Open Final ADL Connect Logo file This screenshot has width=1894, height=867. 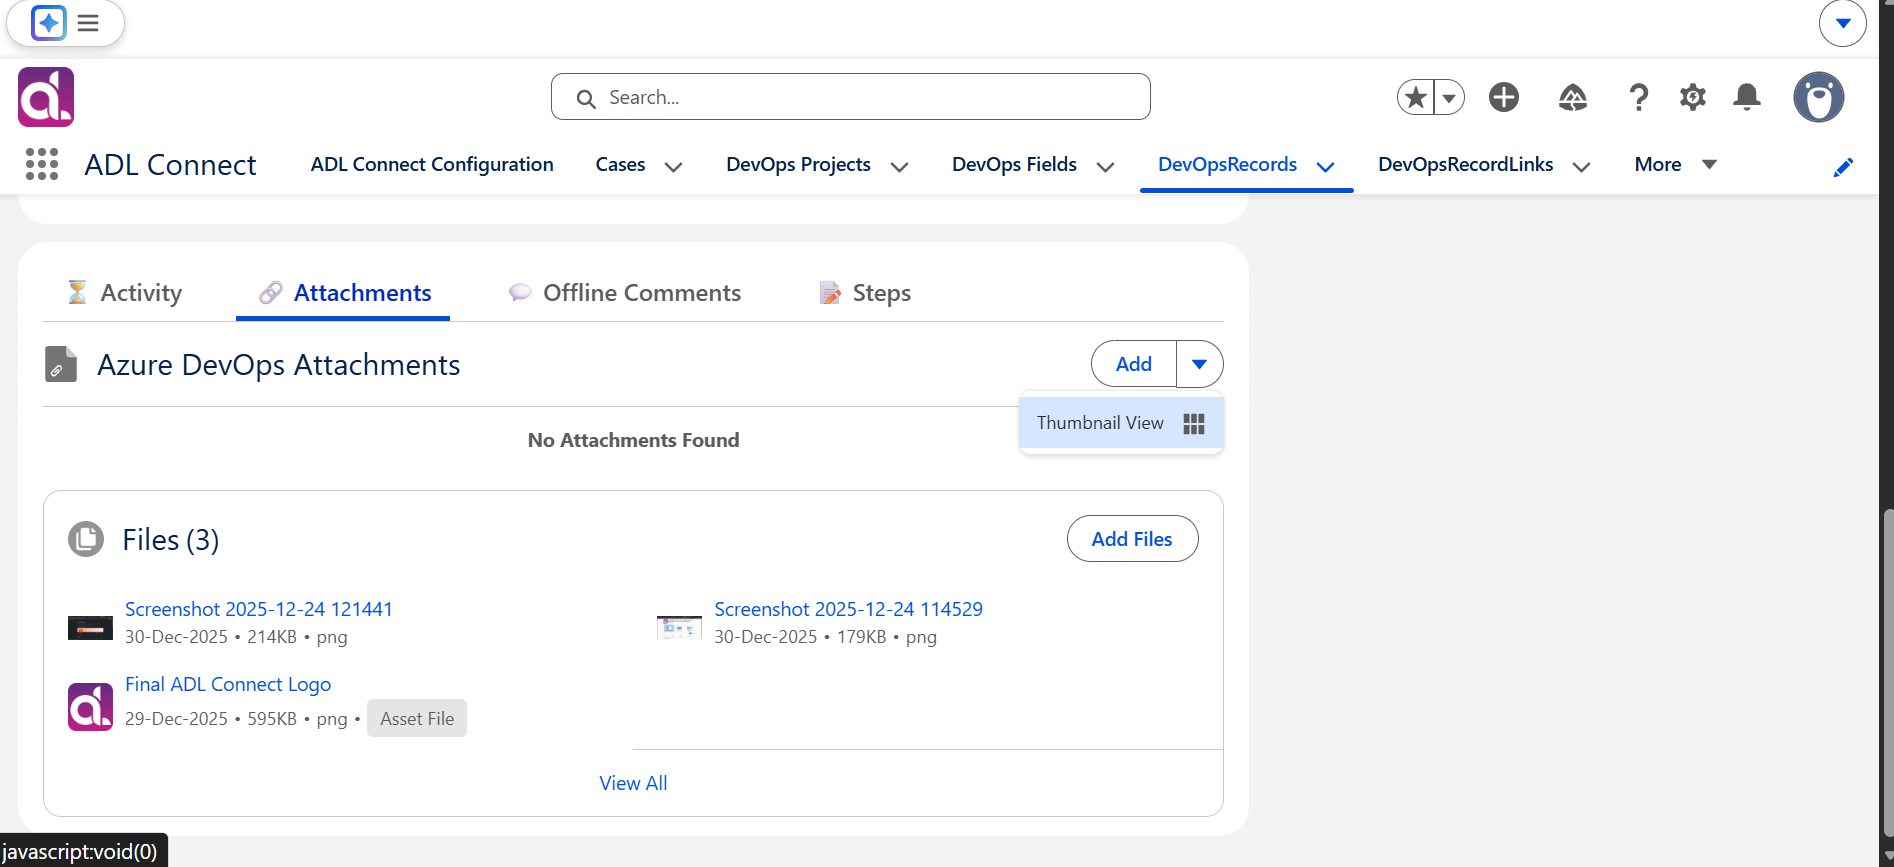point(228,684)
